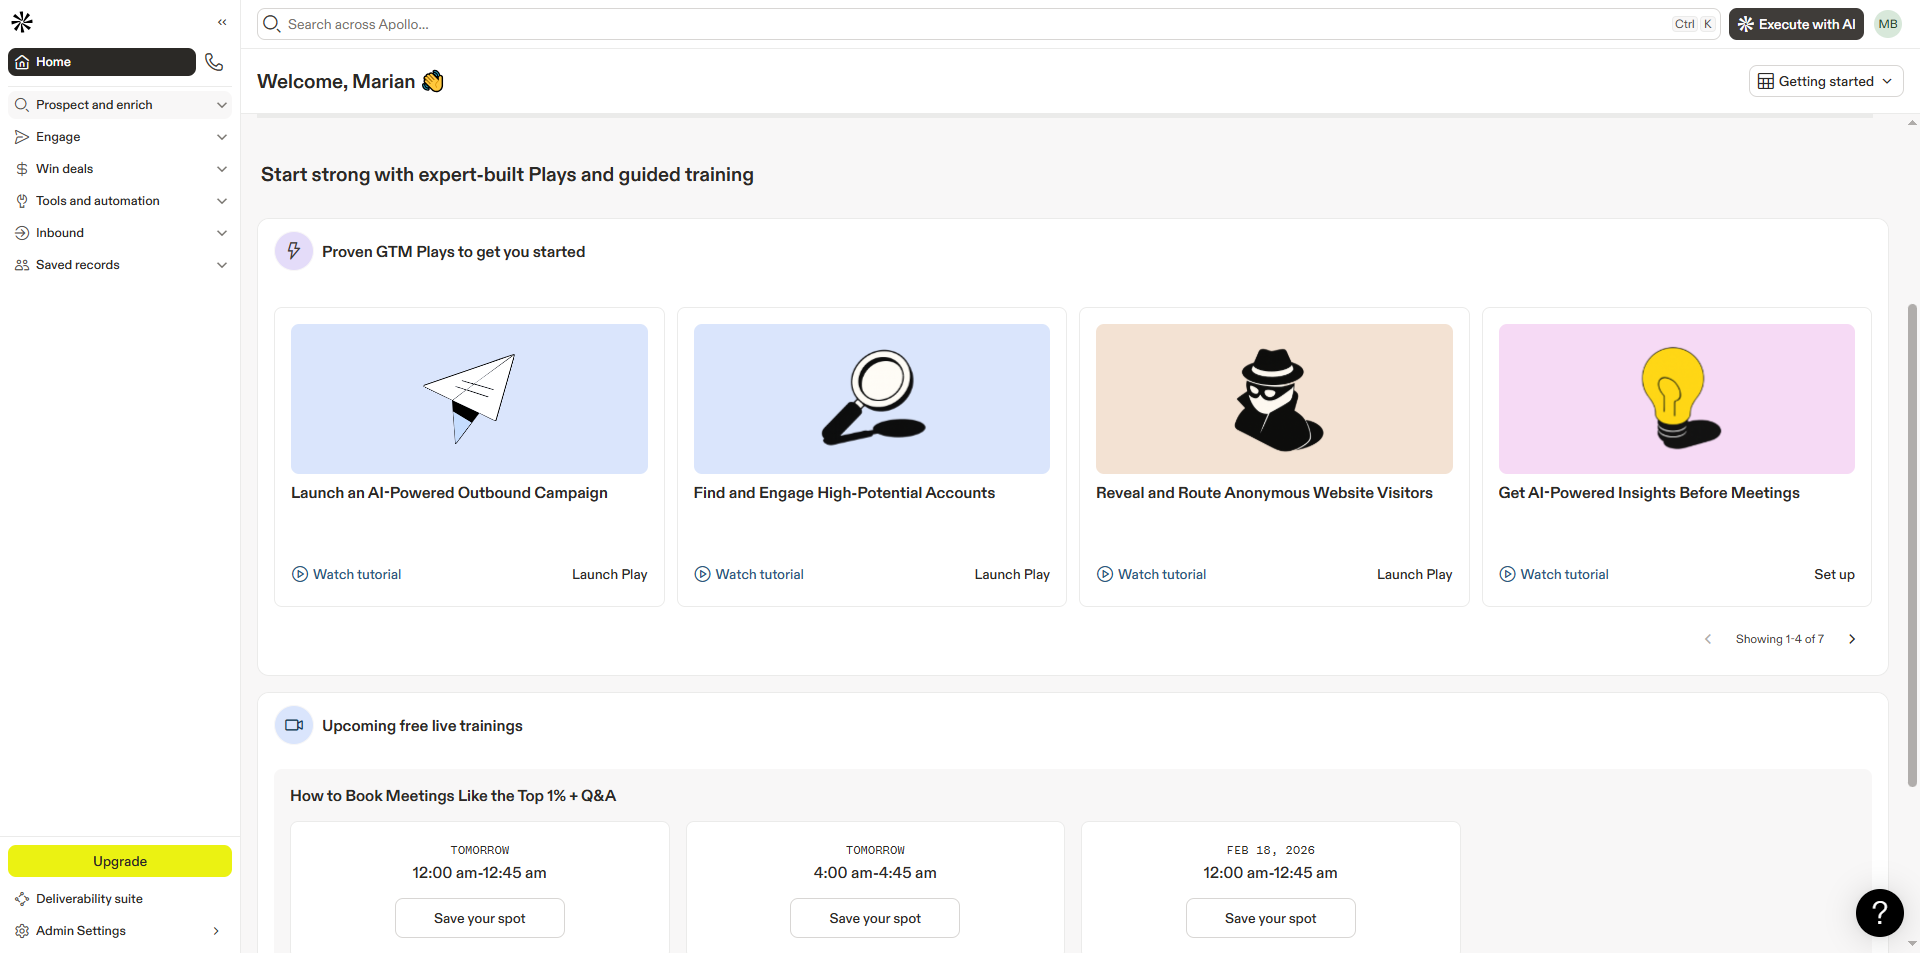This screenshot has height=953, width=1920.
Task: Click the video camera trainings icon
Action: (294, 726)
